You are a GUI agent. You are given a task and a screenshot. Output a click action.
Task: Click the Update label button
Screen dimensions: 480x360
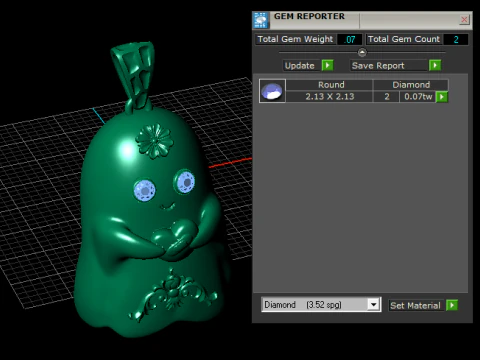(x=300, y=65)
